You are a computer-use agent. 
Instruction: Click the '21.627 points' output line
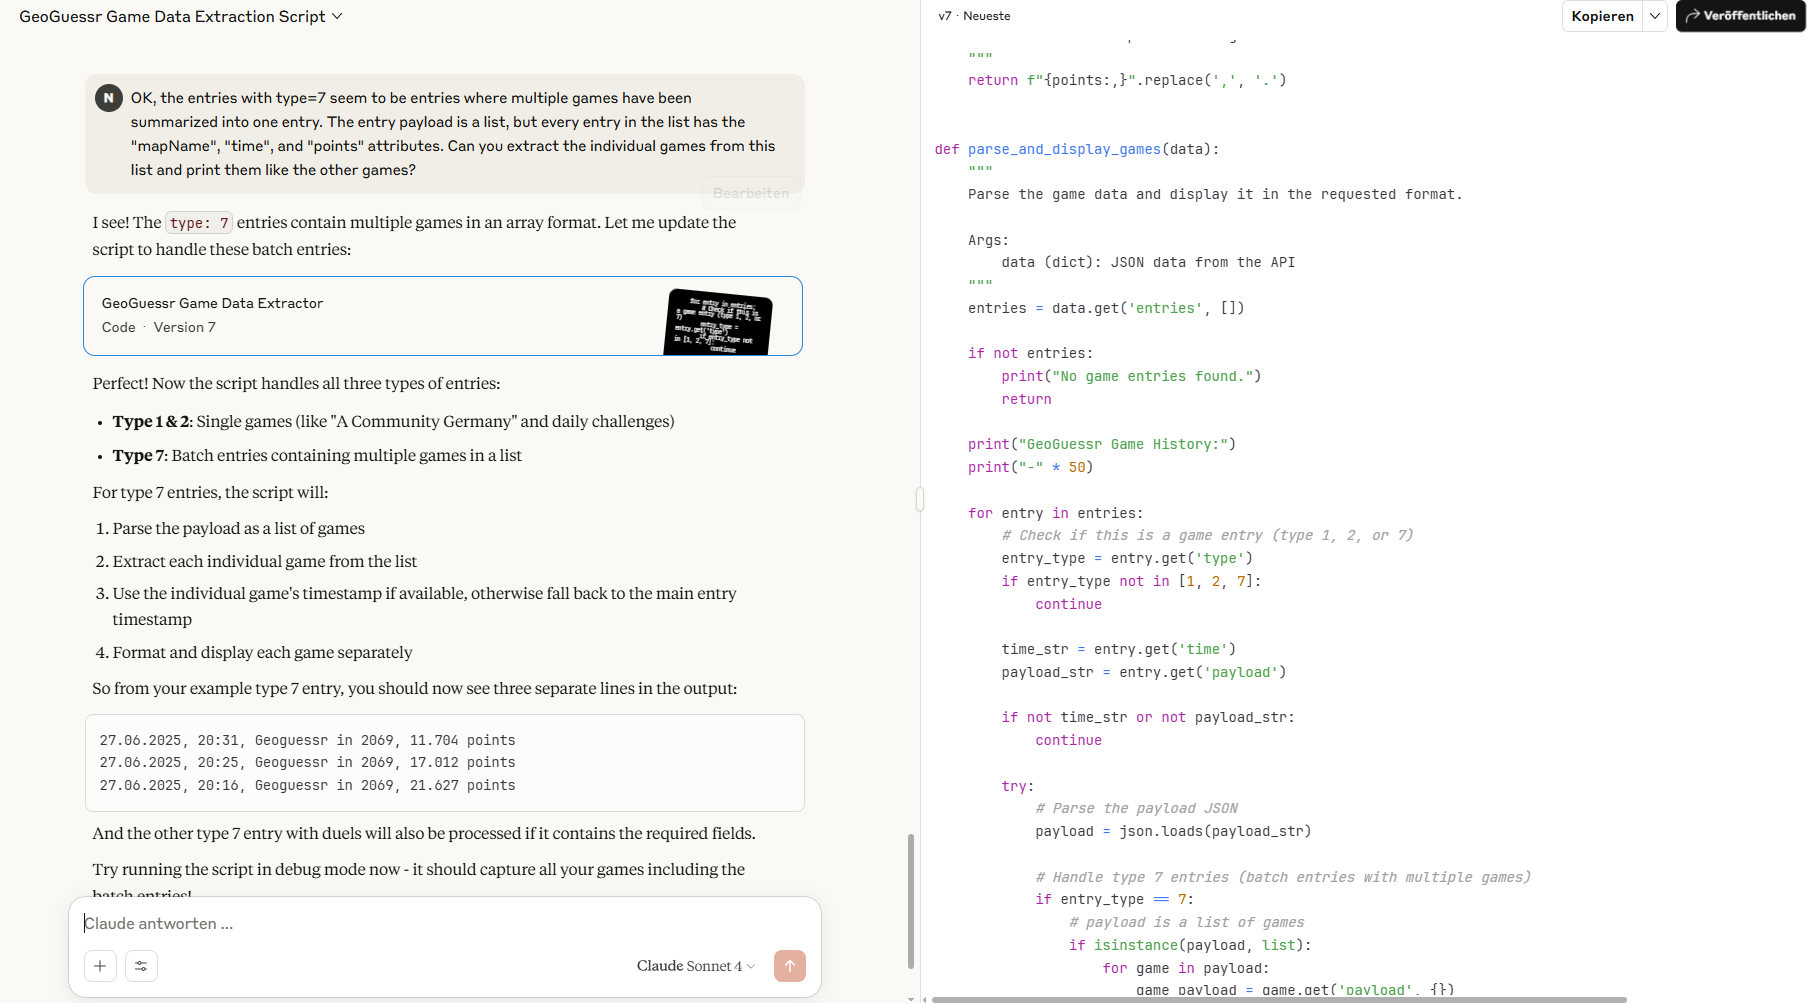[307, 786]
